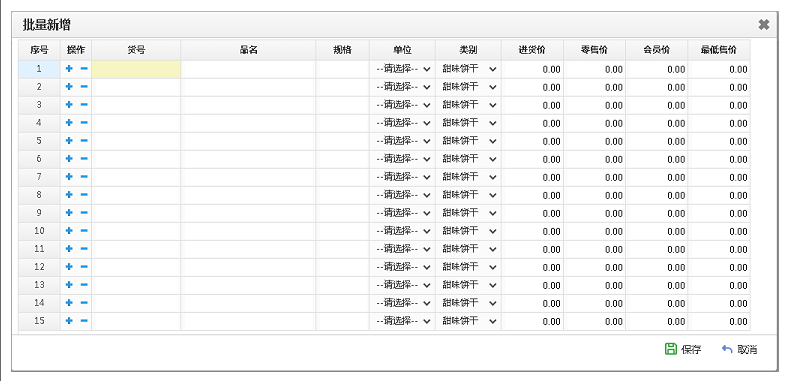The image size is (792, 381).
Task: Click the plus icon in row 12
Action: tap(69, 267)
